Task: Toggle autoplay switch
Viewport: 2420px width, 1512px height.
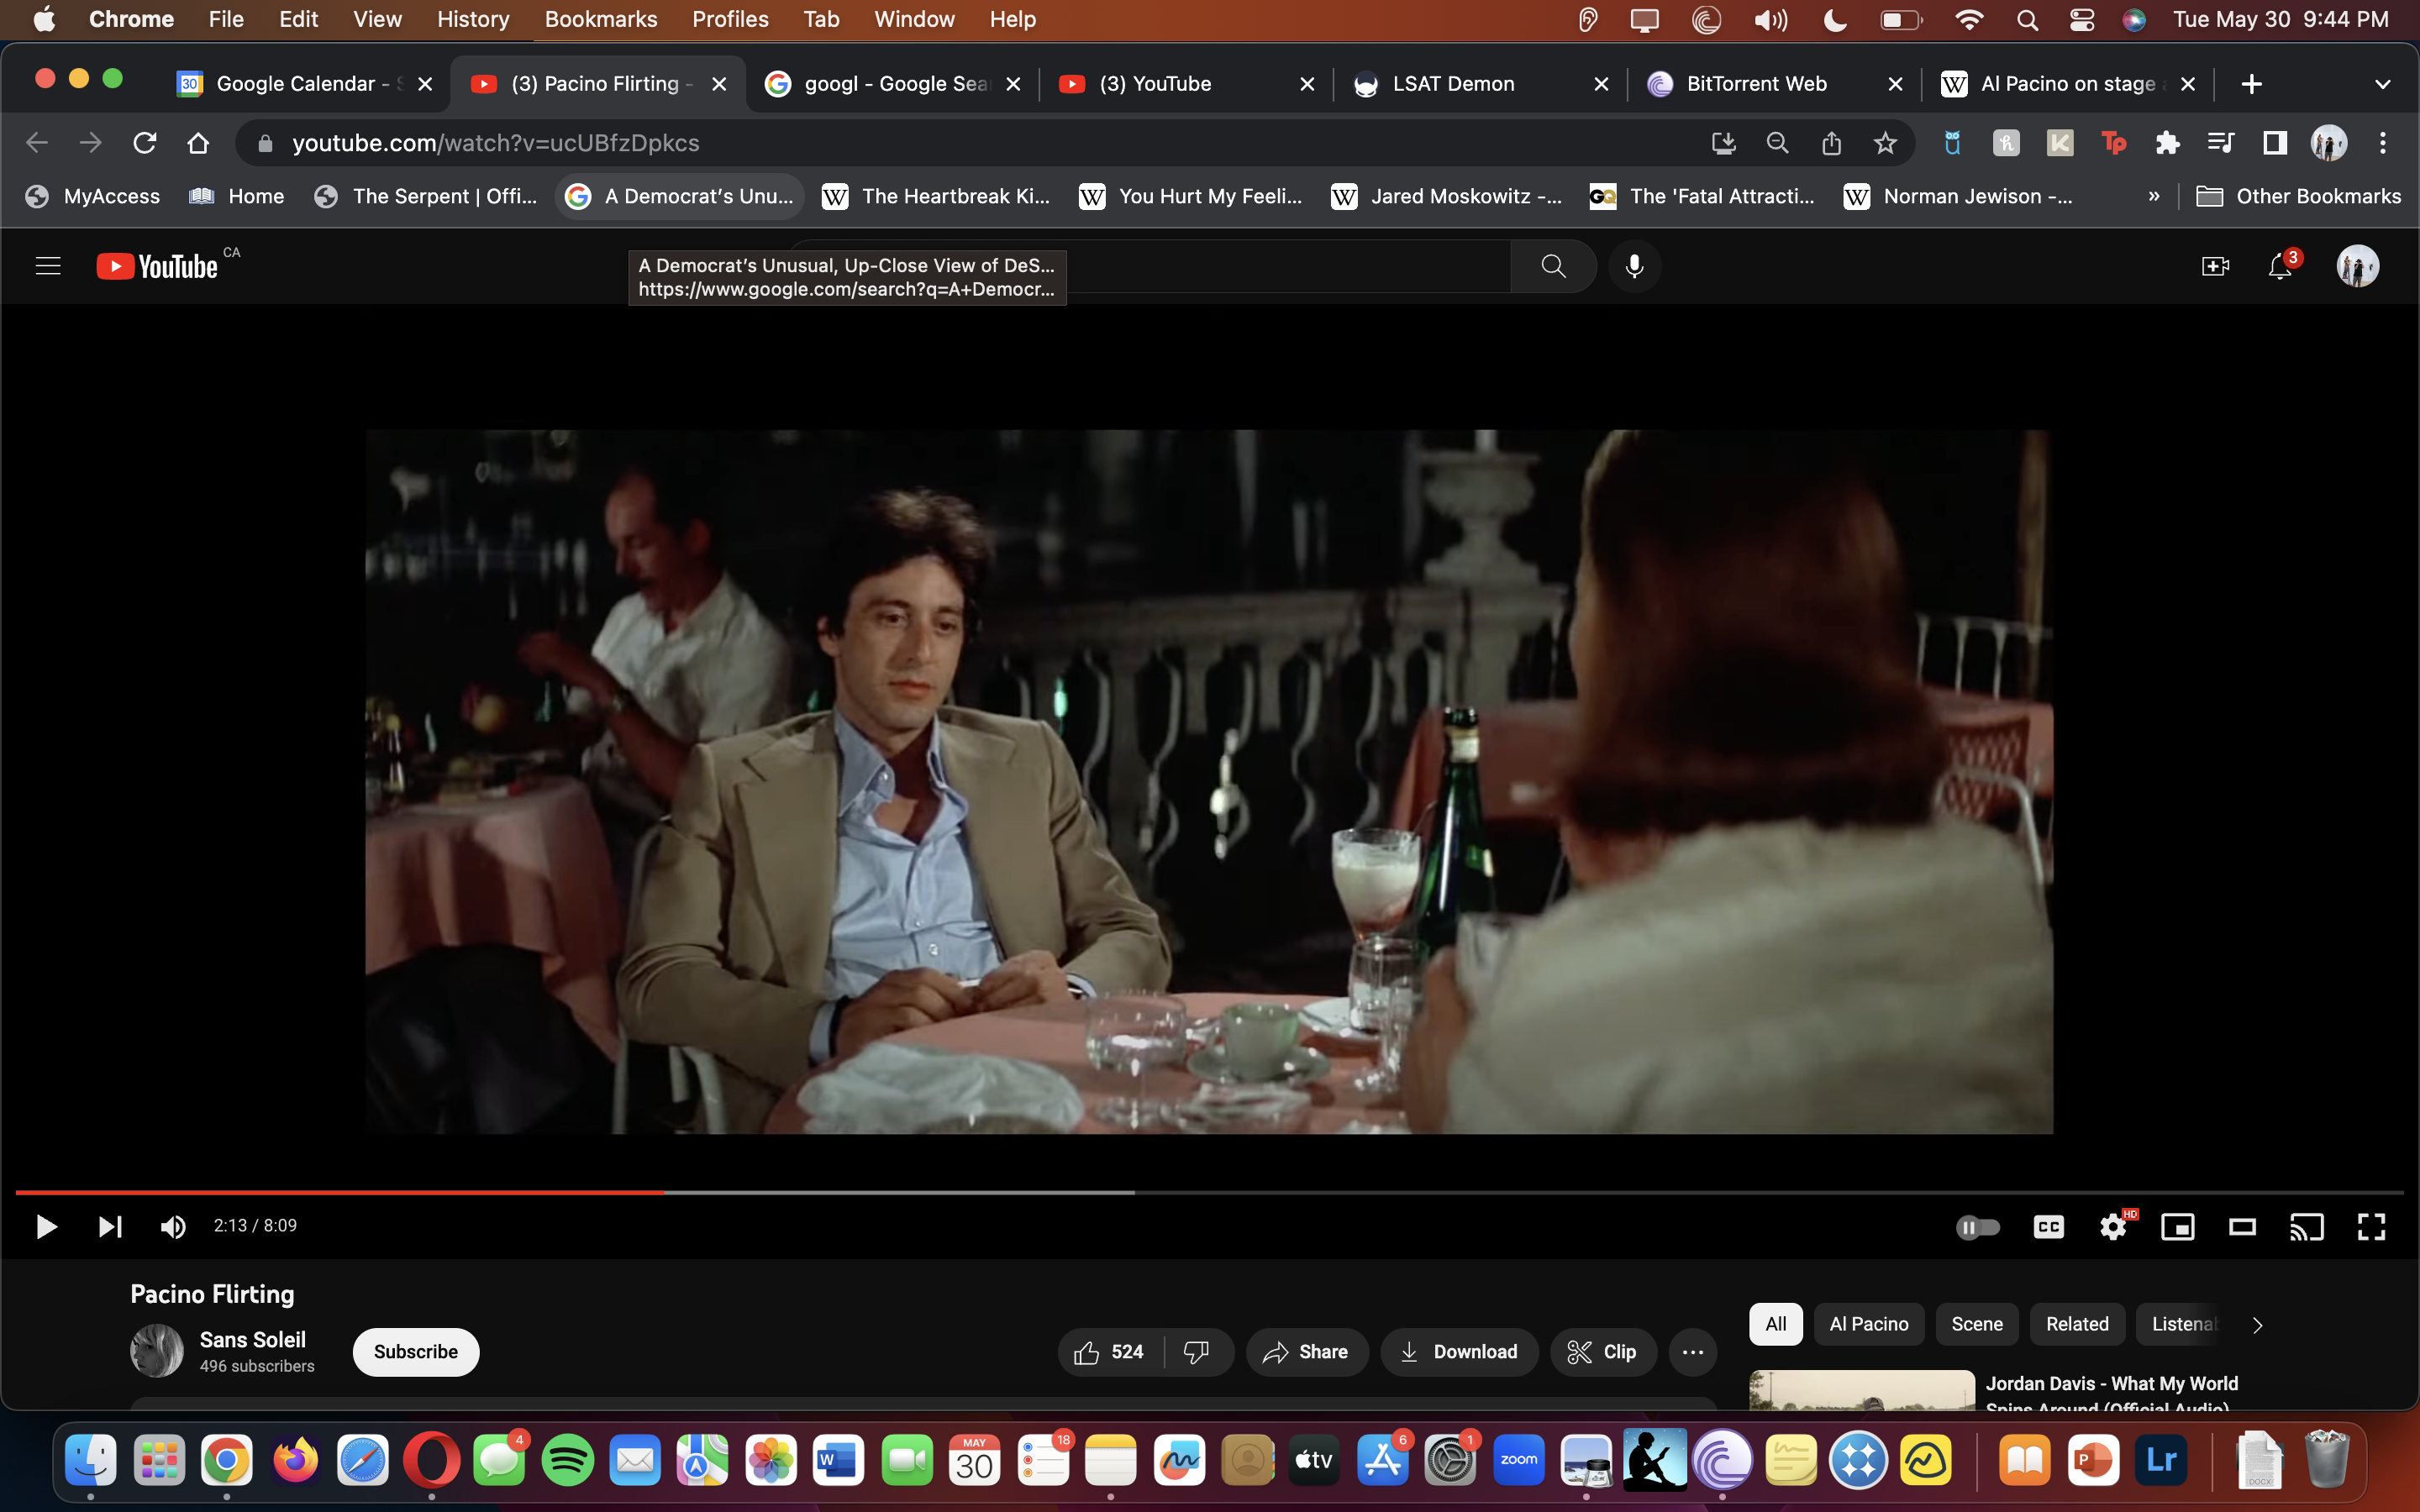Action: [1977, 1226]
